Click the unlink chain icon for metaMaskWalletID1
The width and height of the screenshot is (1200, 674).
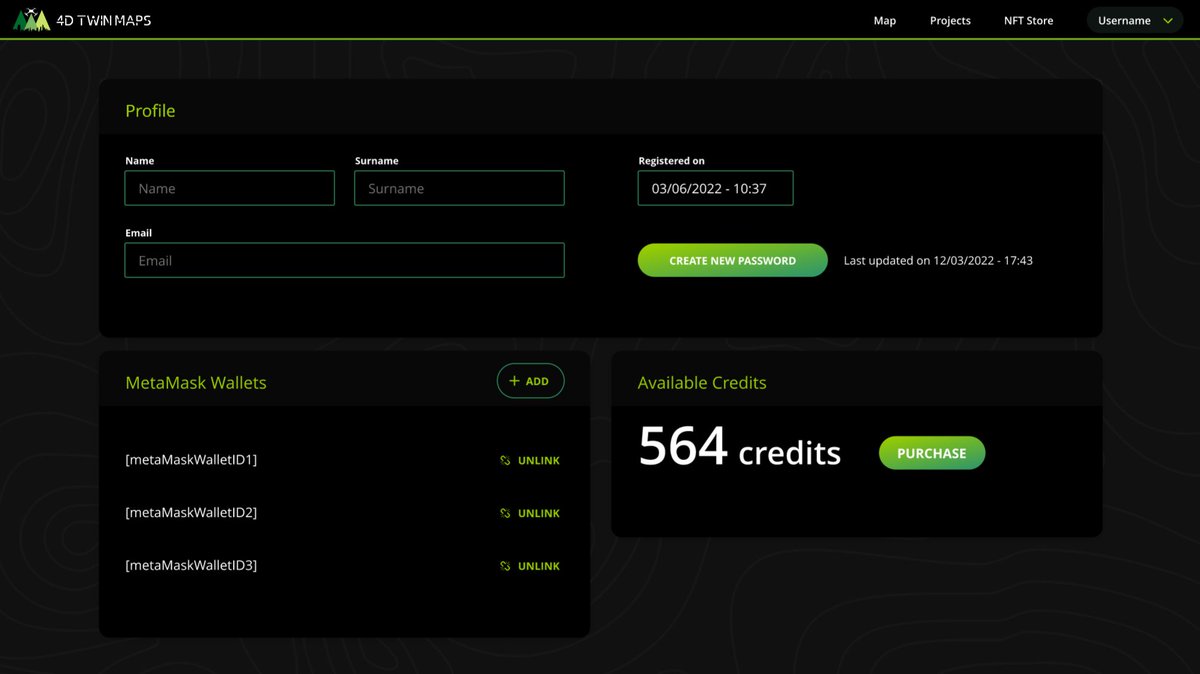pos(505,461)
